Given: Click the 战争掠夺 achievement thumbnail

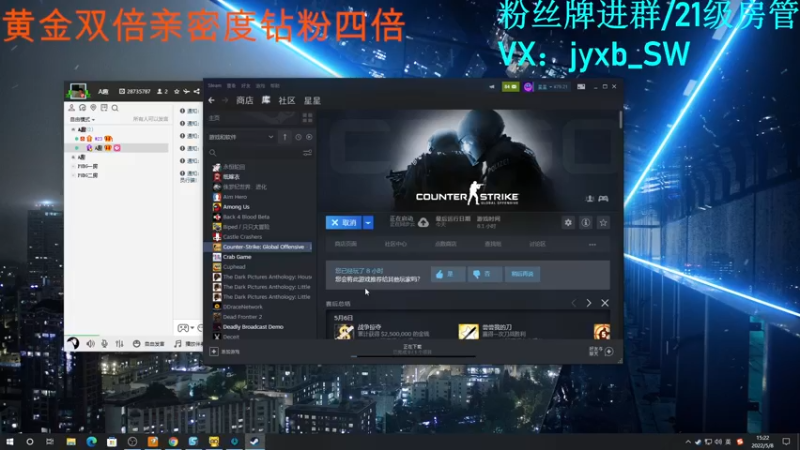Looking at the screenshot, I should tap(344, 332).
